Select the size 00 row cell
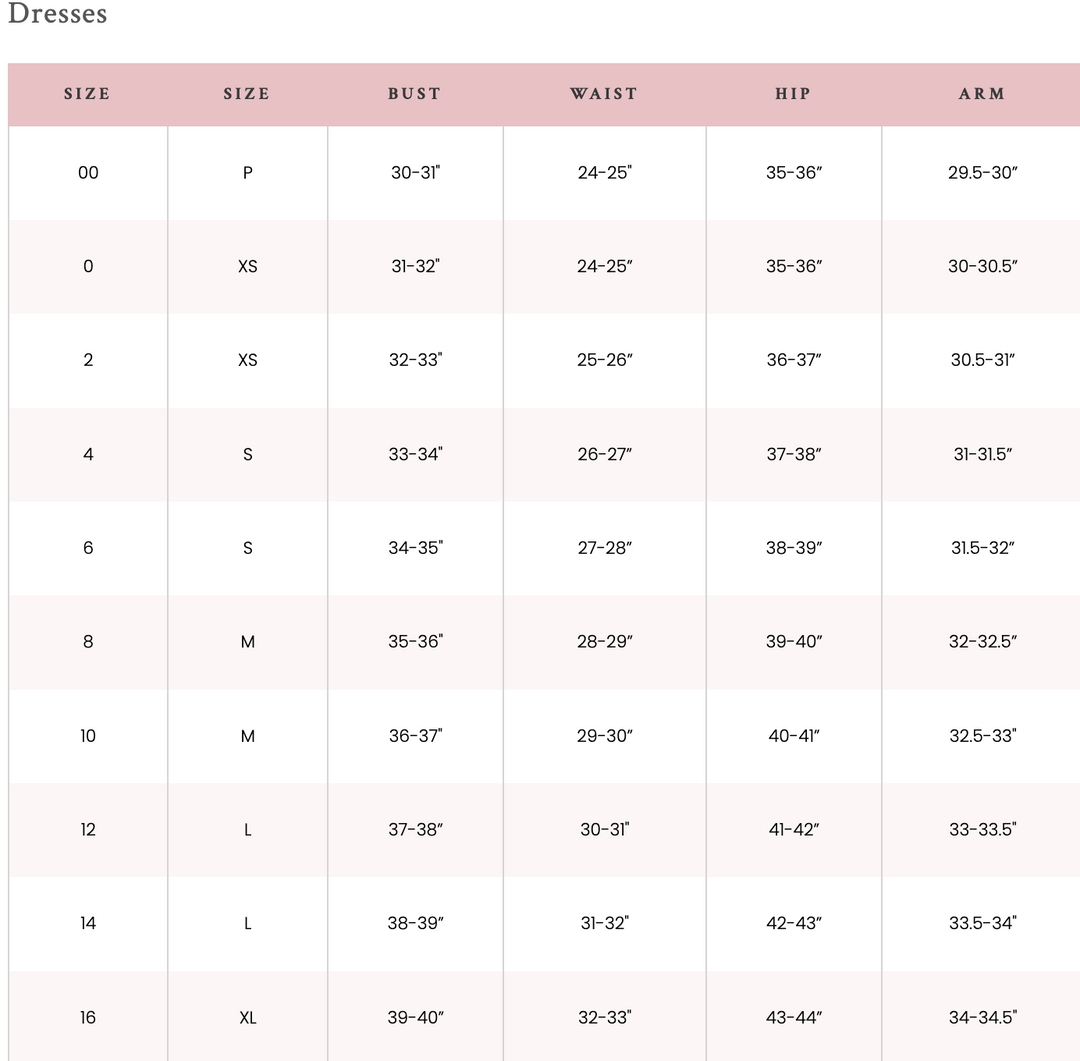The height and width of the screenshot is (1061, 1080). tap(88, 173)
